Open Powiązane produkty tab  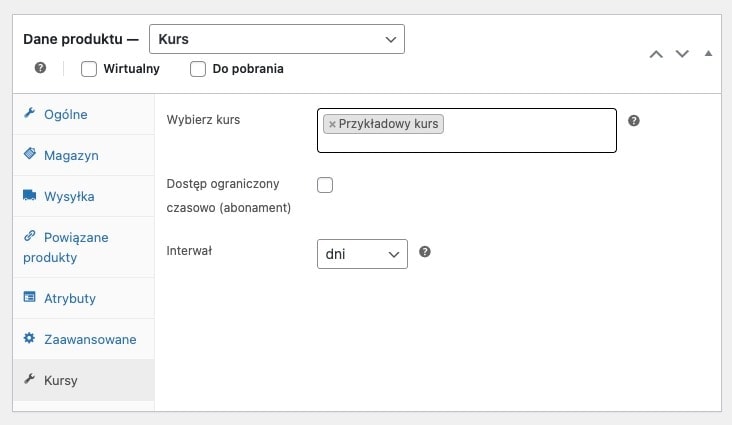coord(84,247)
